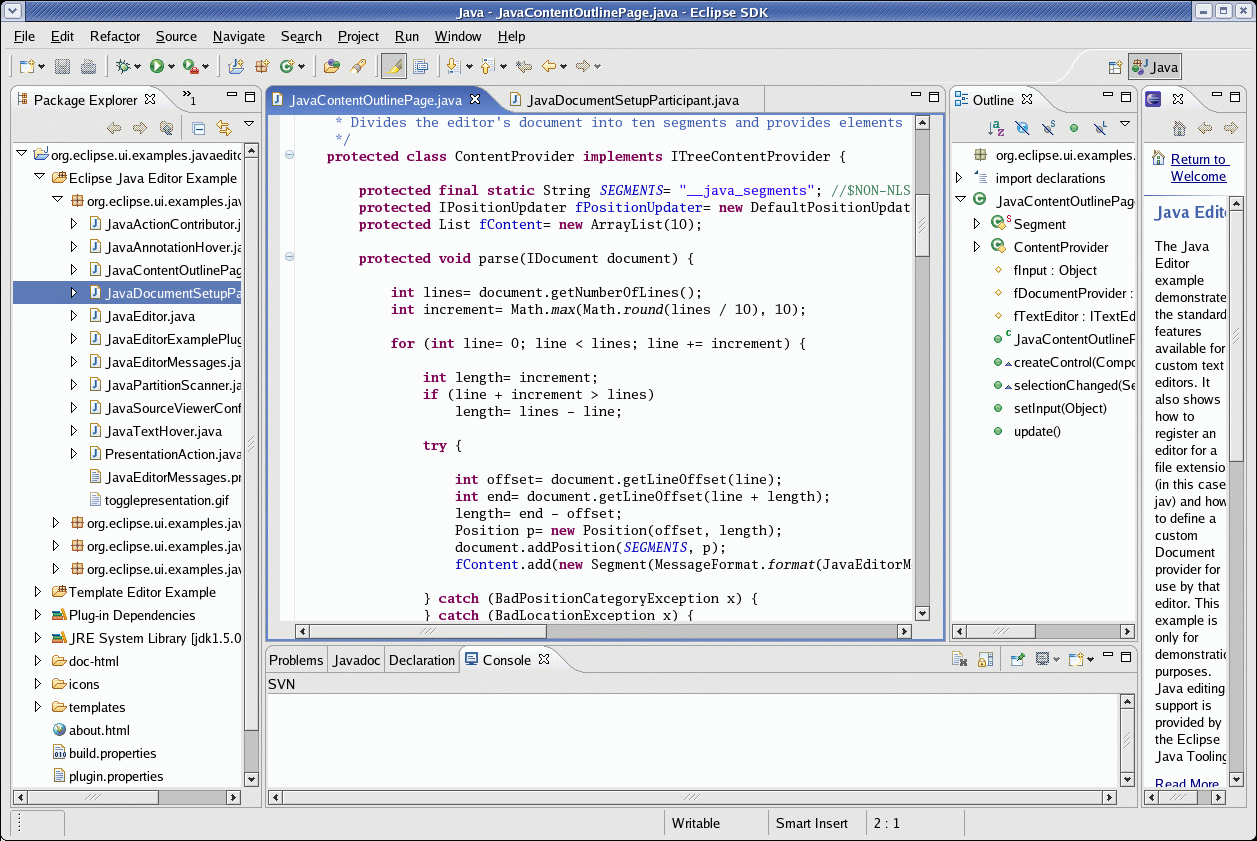Toggle Link with Editor in Package Explorer
Viewport: 1257px width, 841px height.
(223, 128)
